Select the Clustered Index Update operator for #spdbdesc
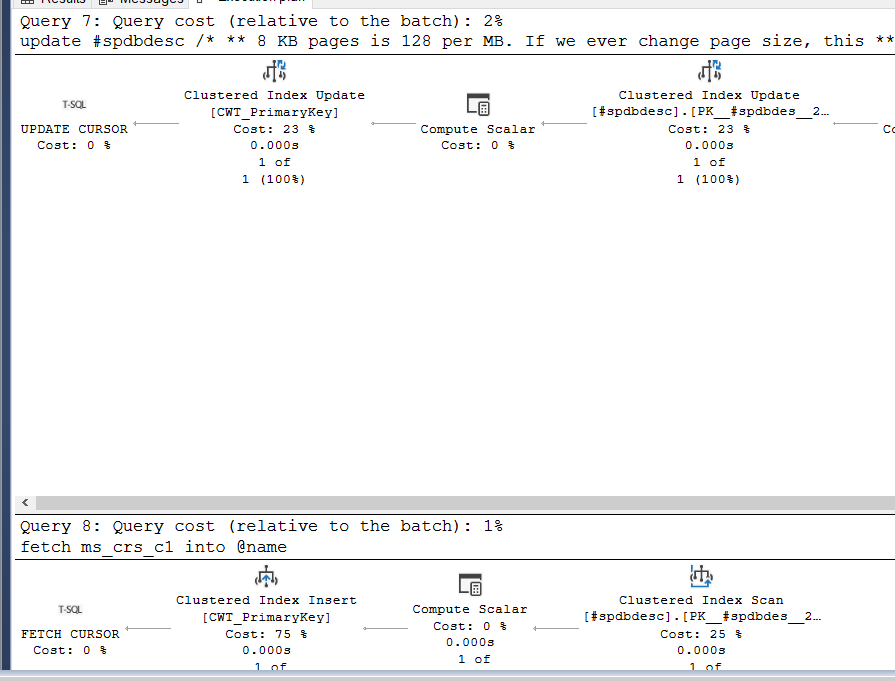The height and width of the screenshot is (681, 895). (710, 70)
